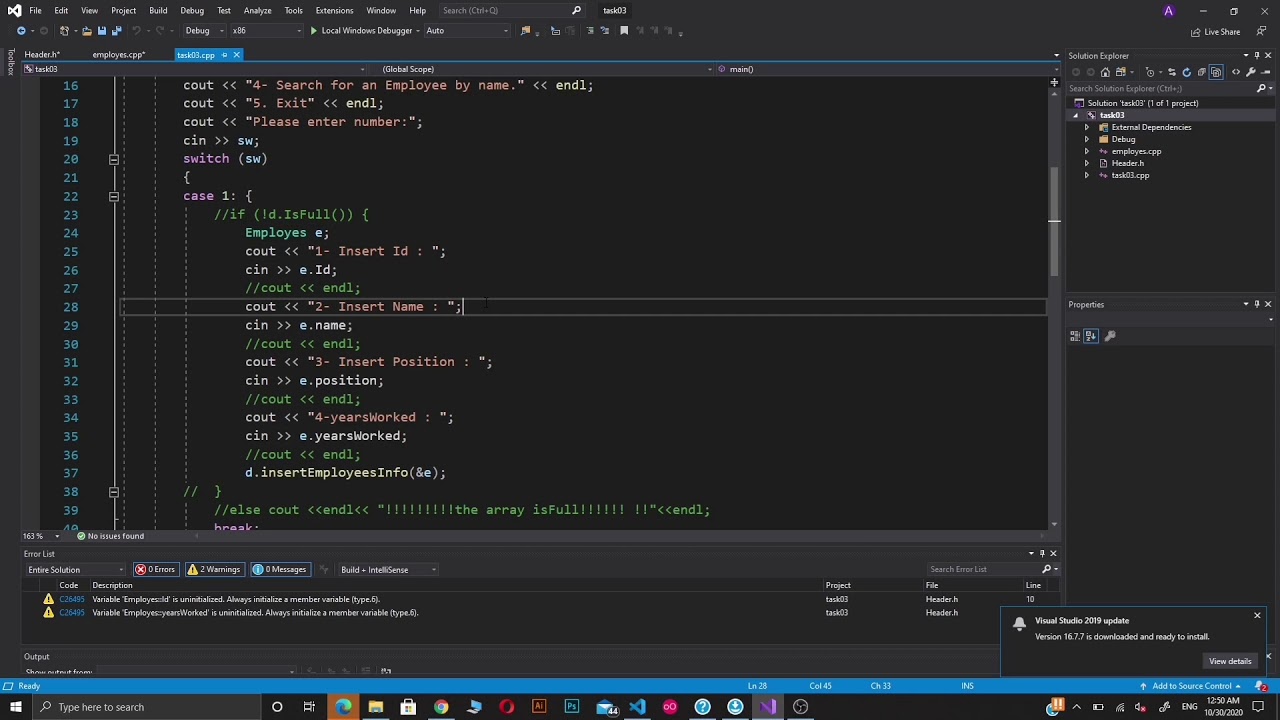
Task: Open Google Chrome from taskbar
Action: pos(441,707)
